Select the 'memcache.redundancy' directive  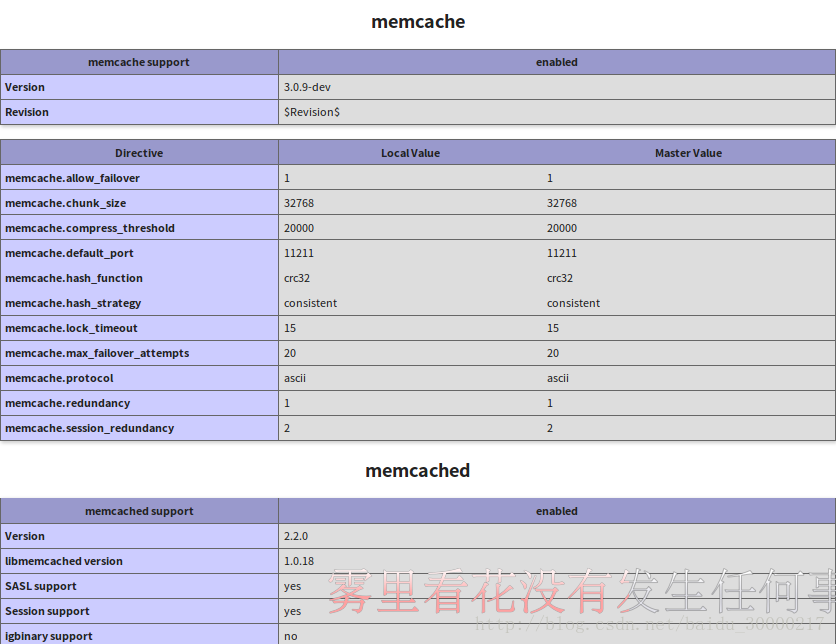tap(68, 404)
